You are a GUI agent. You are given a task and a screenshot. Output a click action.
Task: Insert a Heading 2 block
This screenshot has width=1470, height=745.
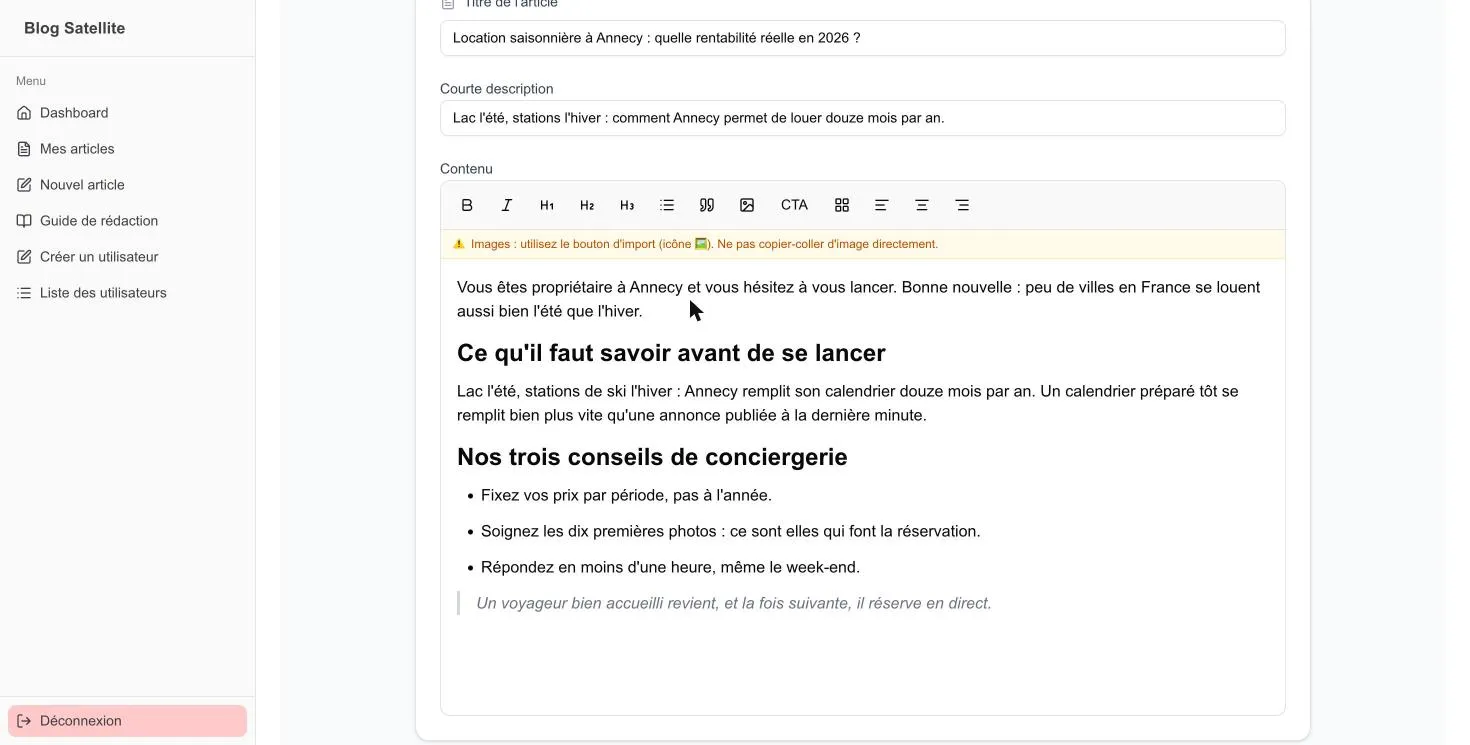tap(587, 205)
